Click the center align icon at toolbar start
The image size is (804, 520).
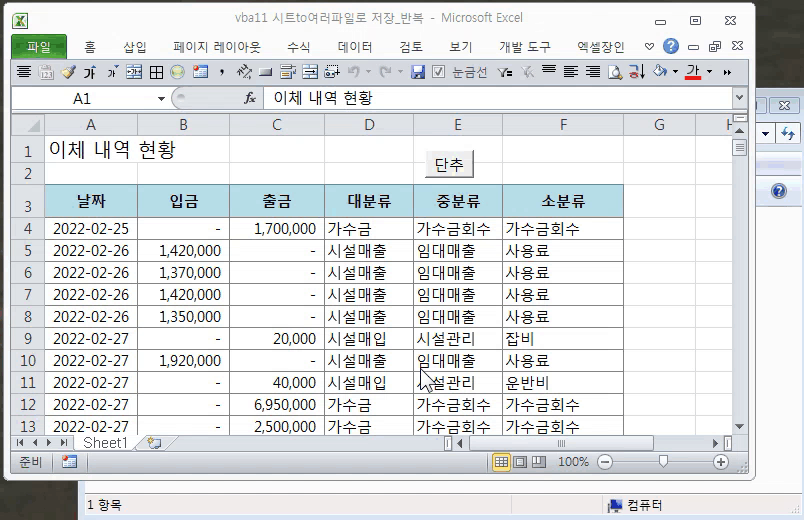click(x=24, y=72)
